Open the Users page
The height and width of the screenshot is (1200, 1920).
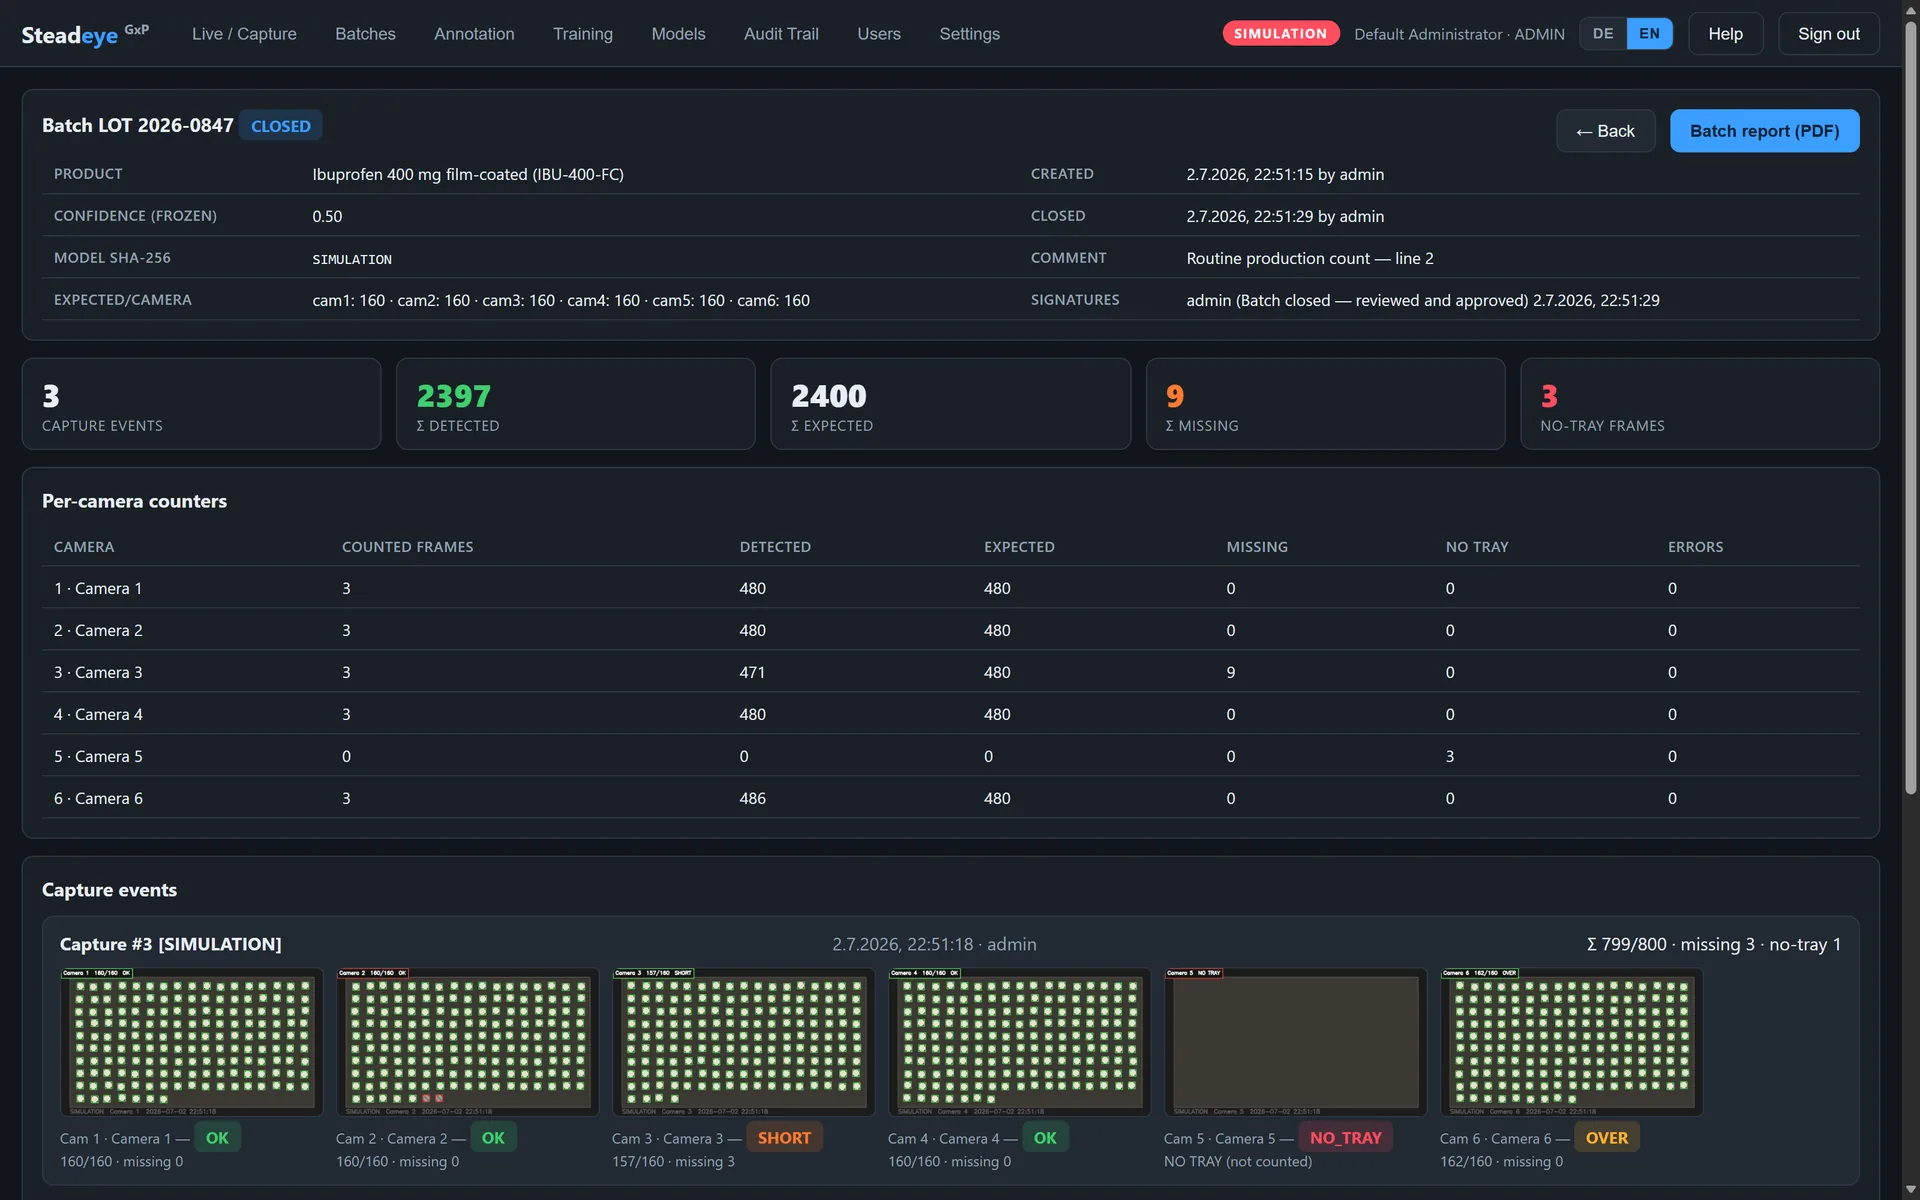coord(879,34)
